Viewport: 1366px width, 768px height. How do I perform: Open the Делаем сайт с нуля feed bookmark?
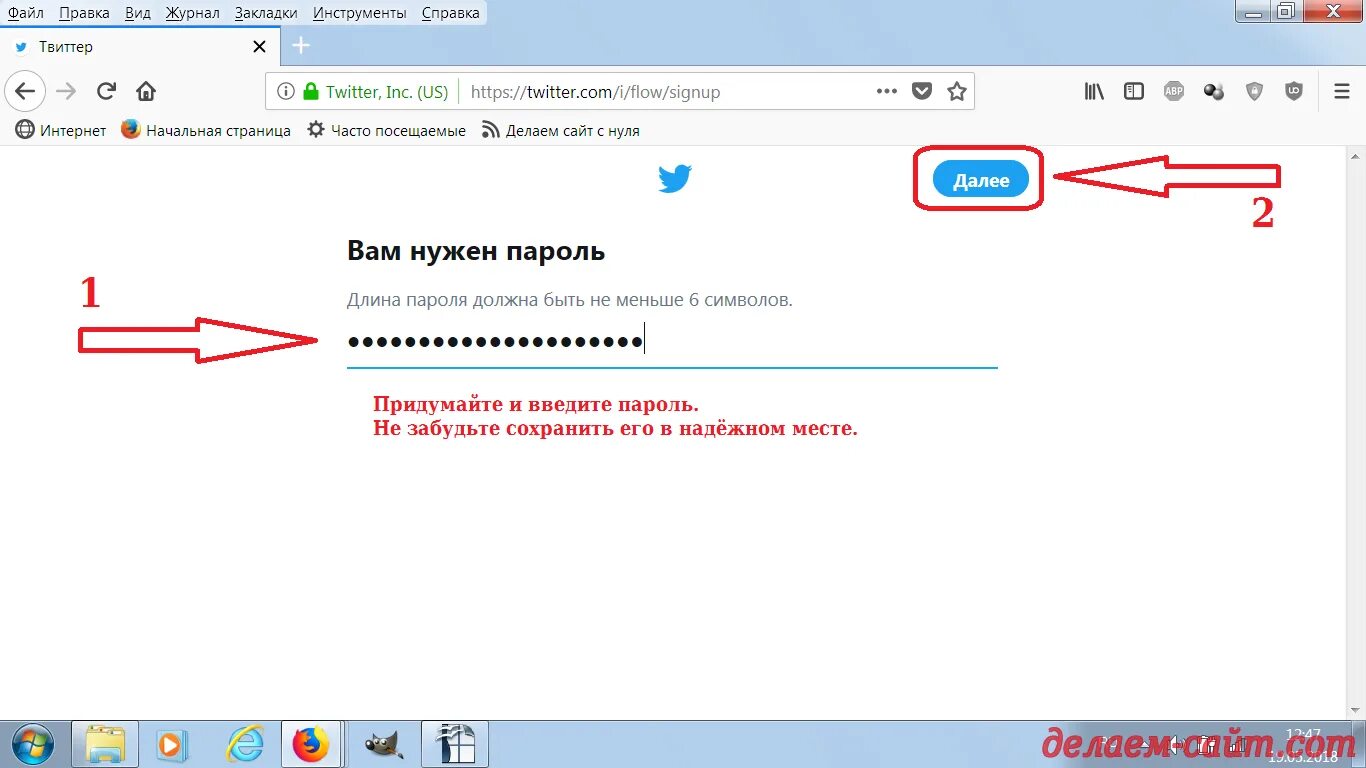(561, 130)
